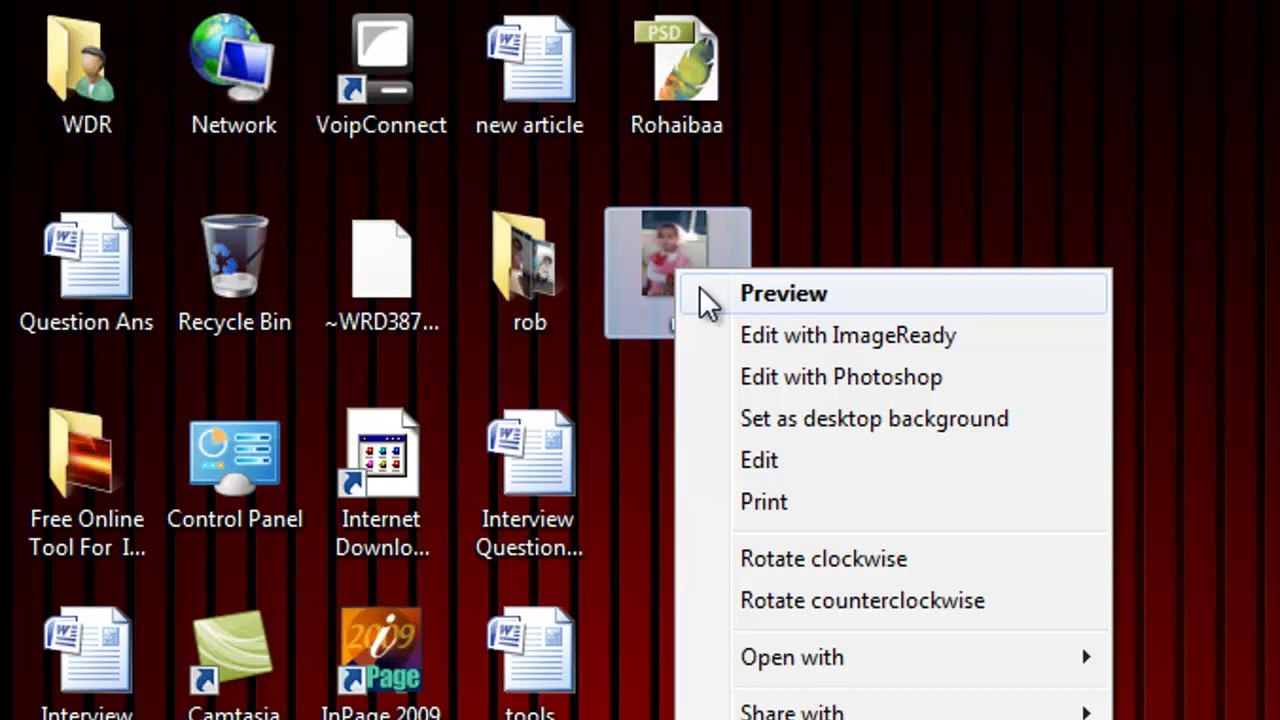Screen dimensions: 1280x720
Task: Select the ~WRD387 blank file icon
Action: coord(381,258)
